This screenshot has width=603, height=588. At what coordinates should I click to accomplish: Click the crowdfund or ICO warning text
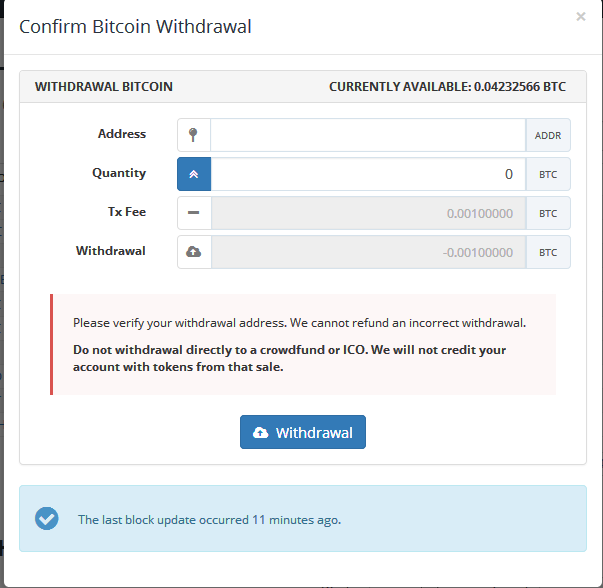pyautogui.click(x=289, y=358)
